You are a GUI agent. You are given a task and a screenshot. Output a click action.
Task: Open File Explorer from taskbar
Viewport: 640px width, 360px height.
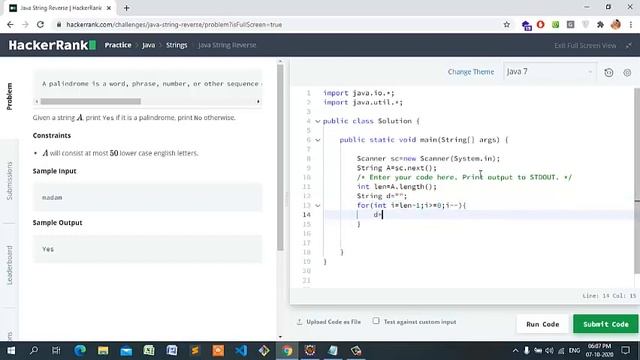click(103, 350)
